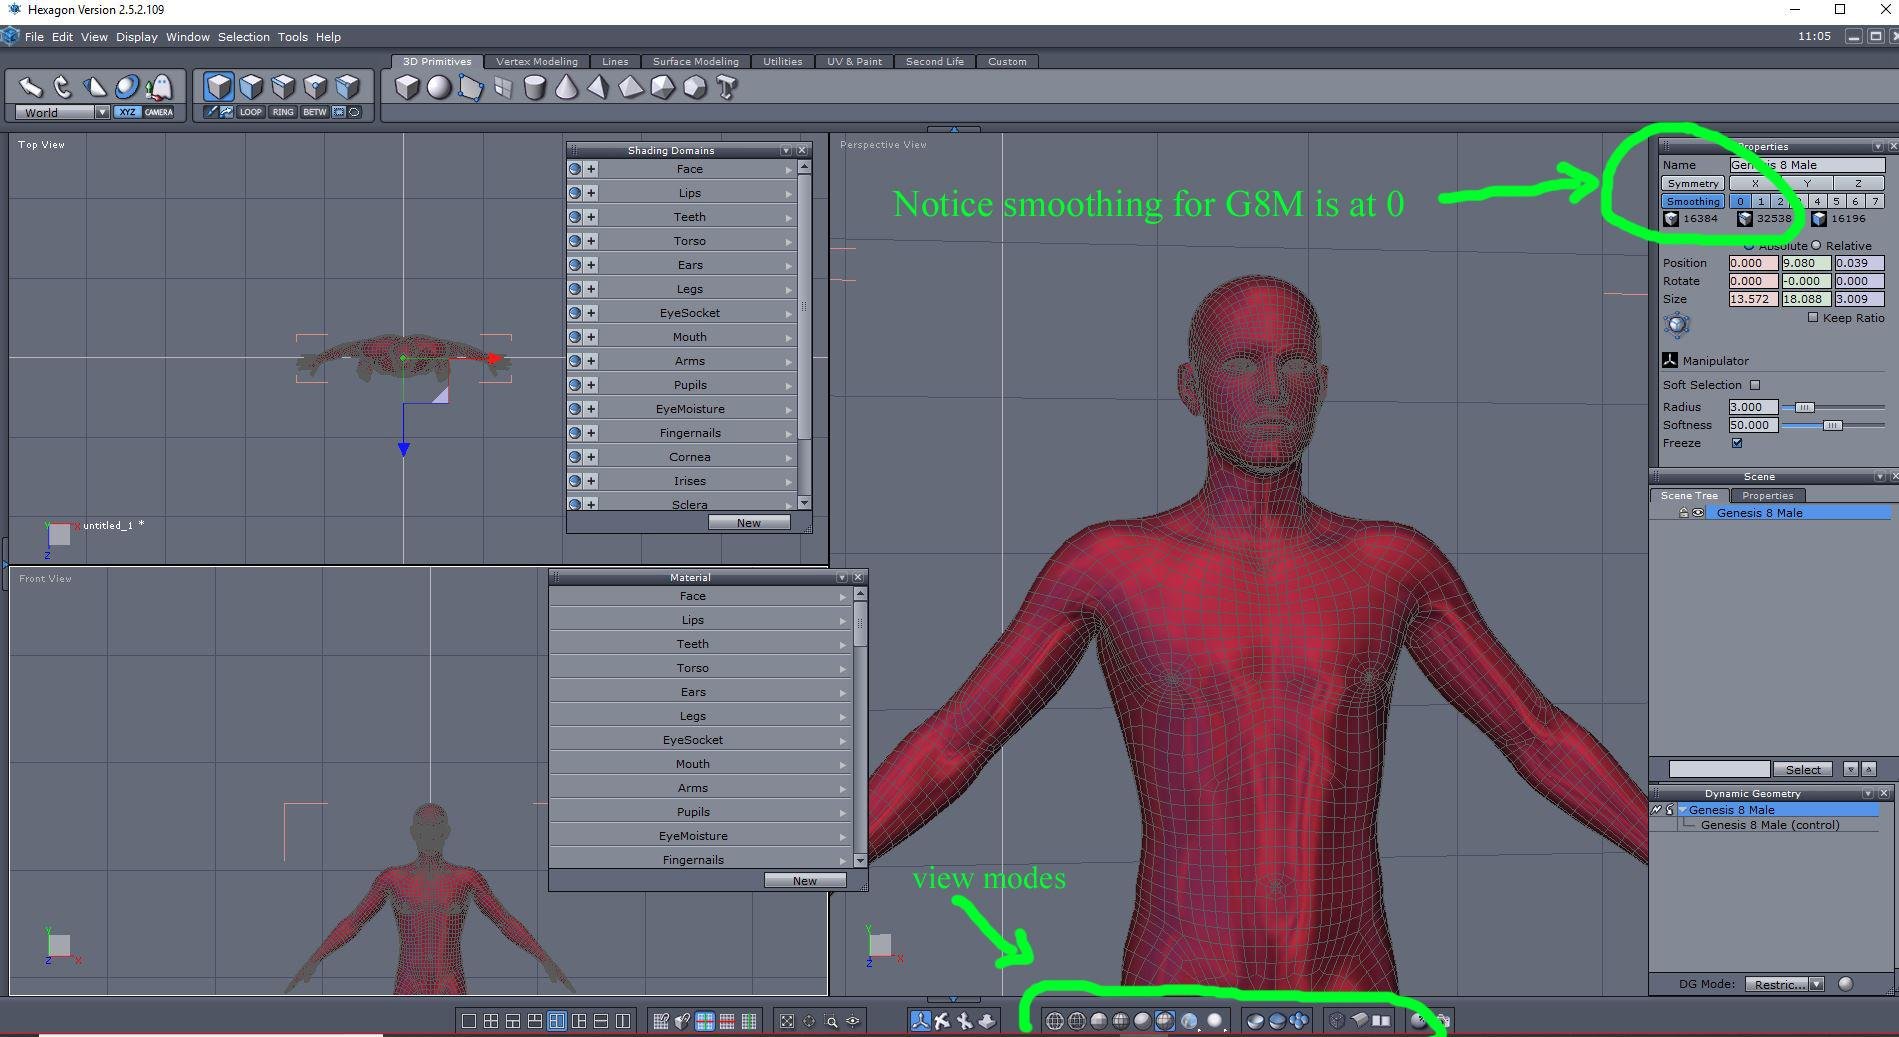Adjust the Radius slider handle

click(x=1804, y=407)
